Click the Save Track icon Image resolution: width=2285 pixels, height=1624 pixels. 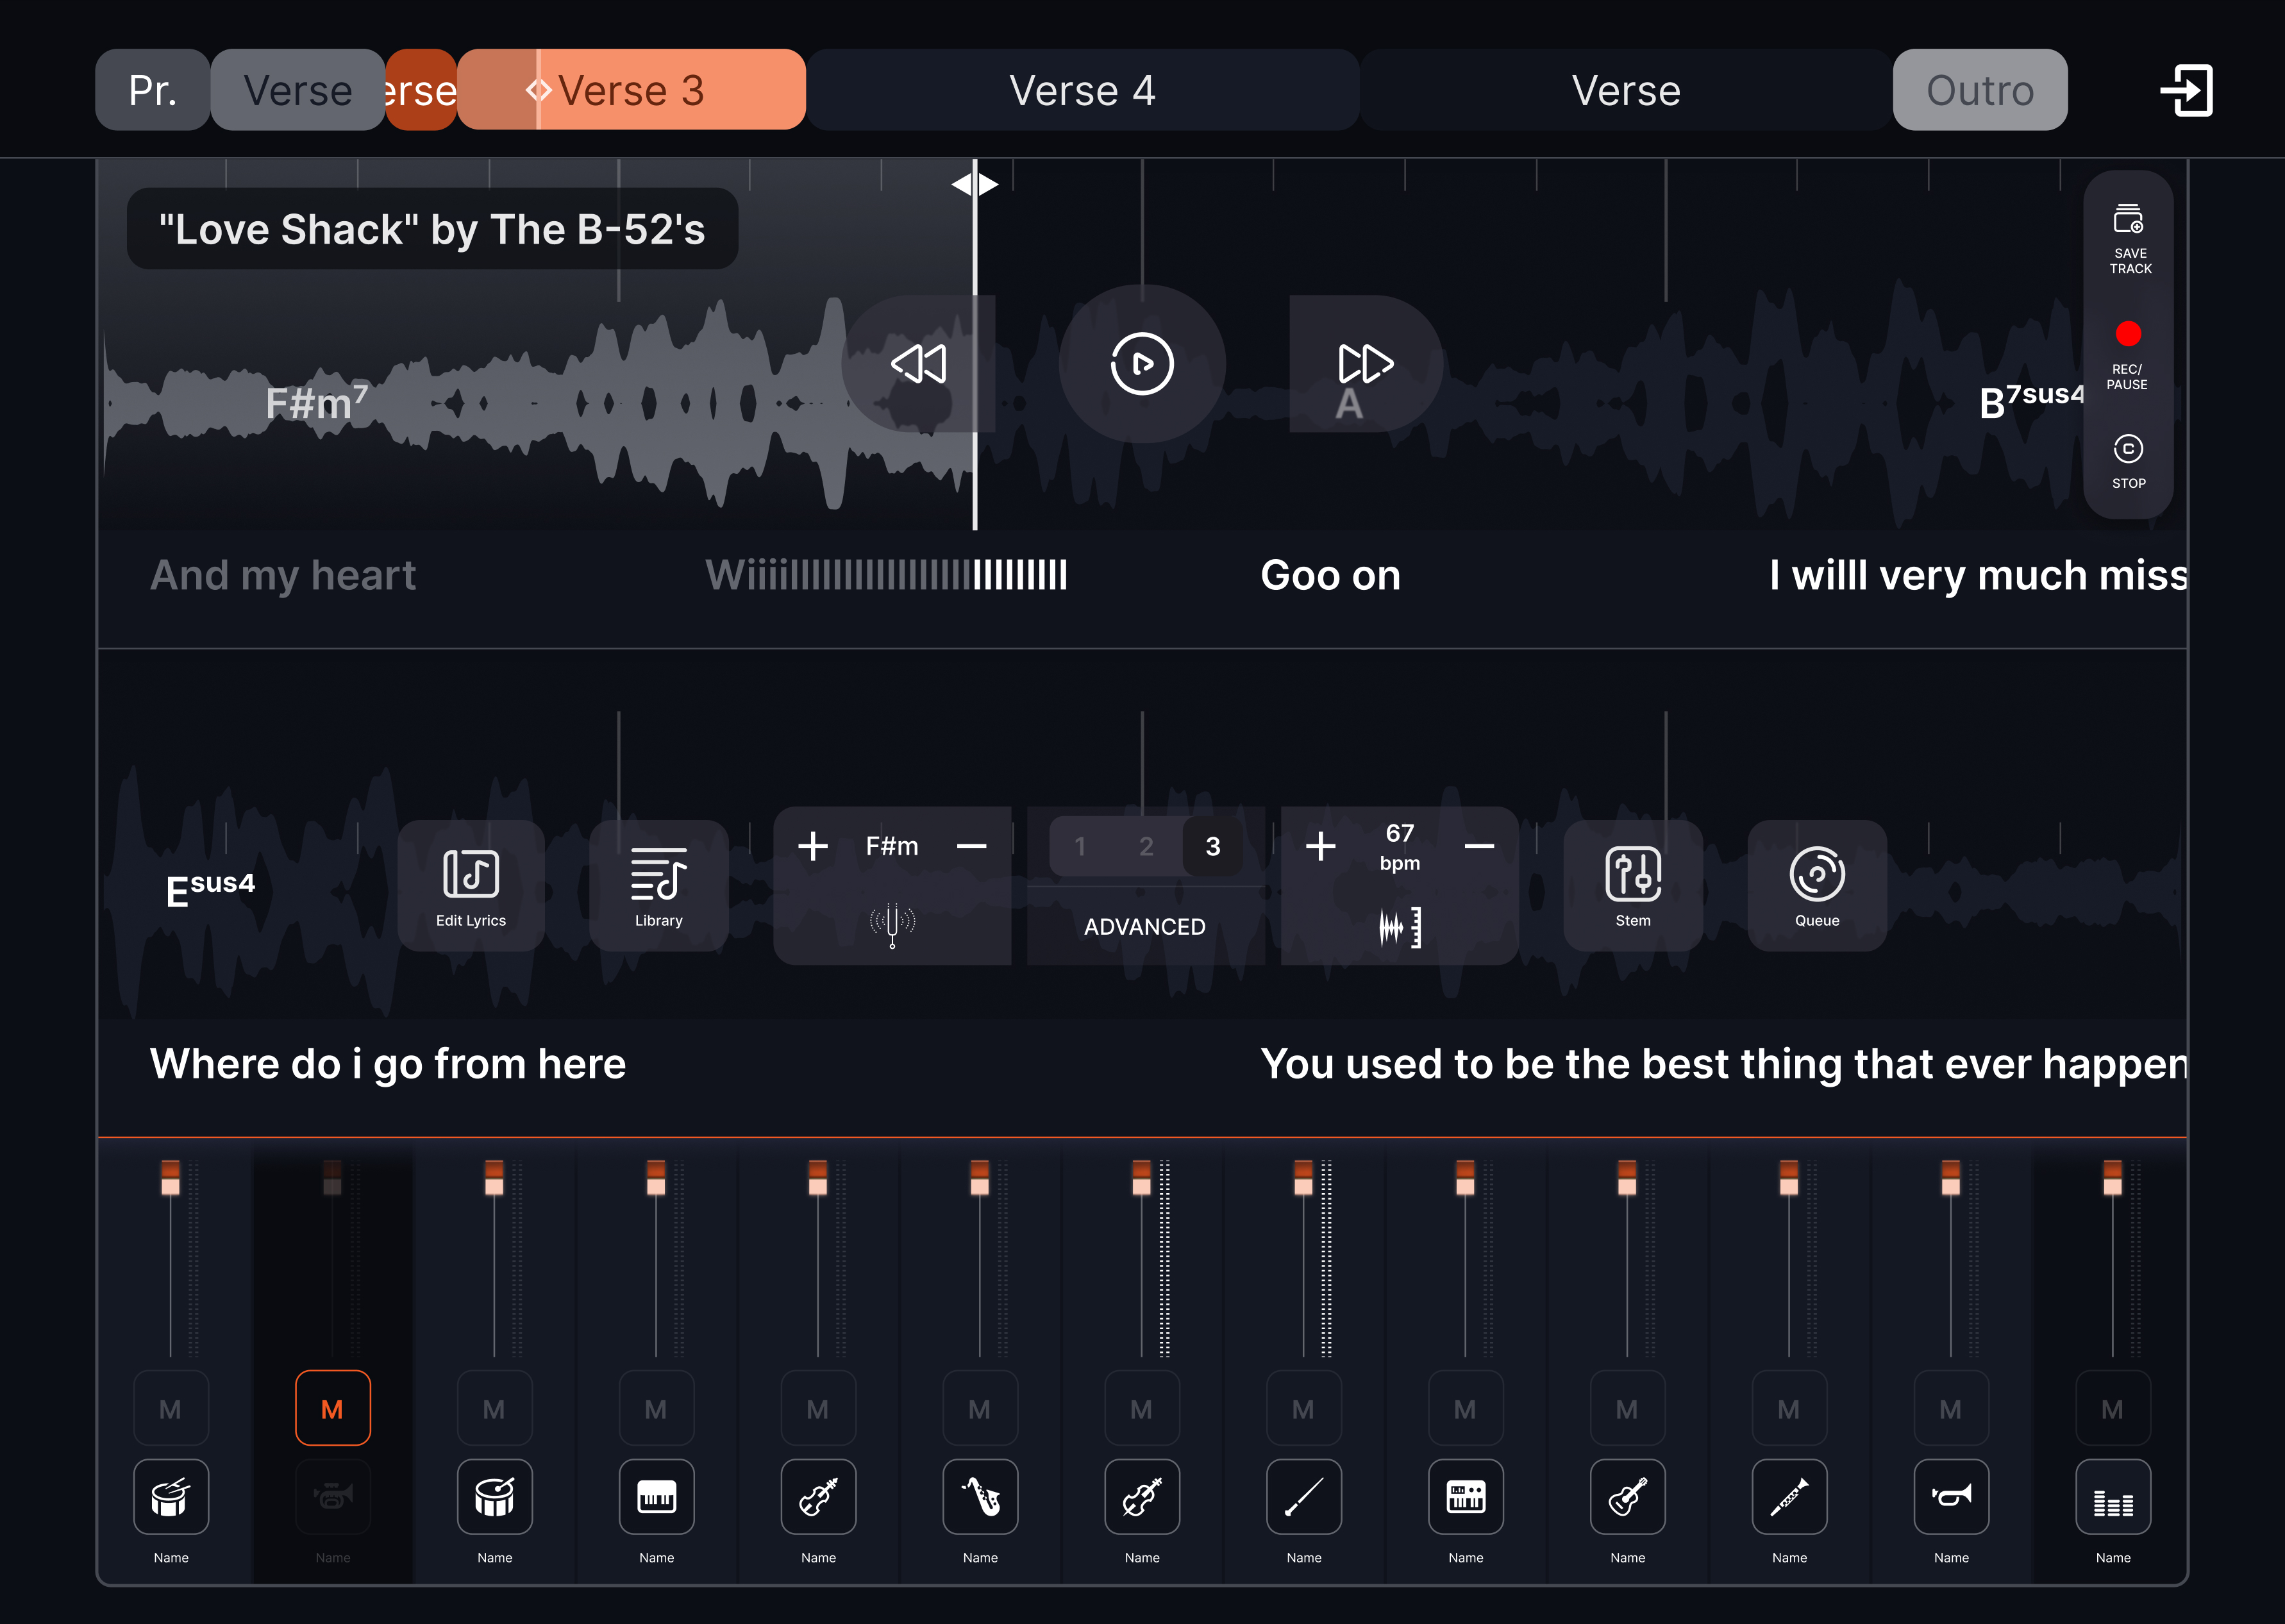click(x=2129, y=239)
